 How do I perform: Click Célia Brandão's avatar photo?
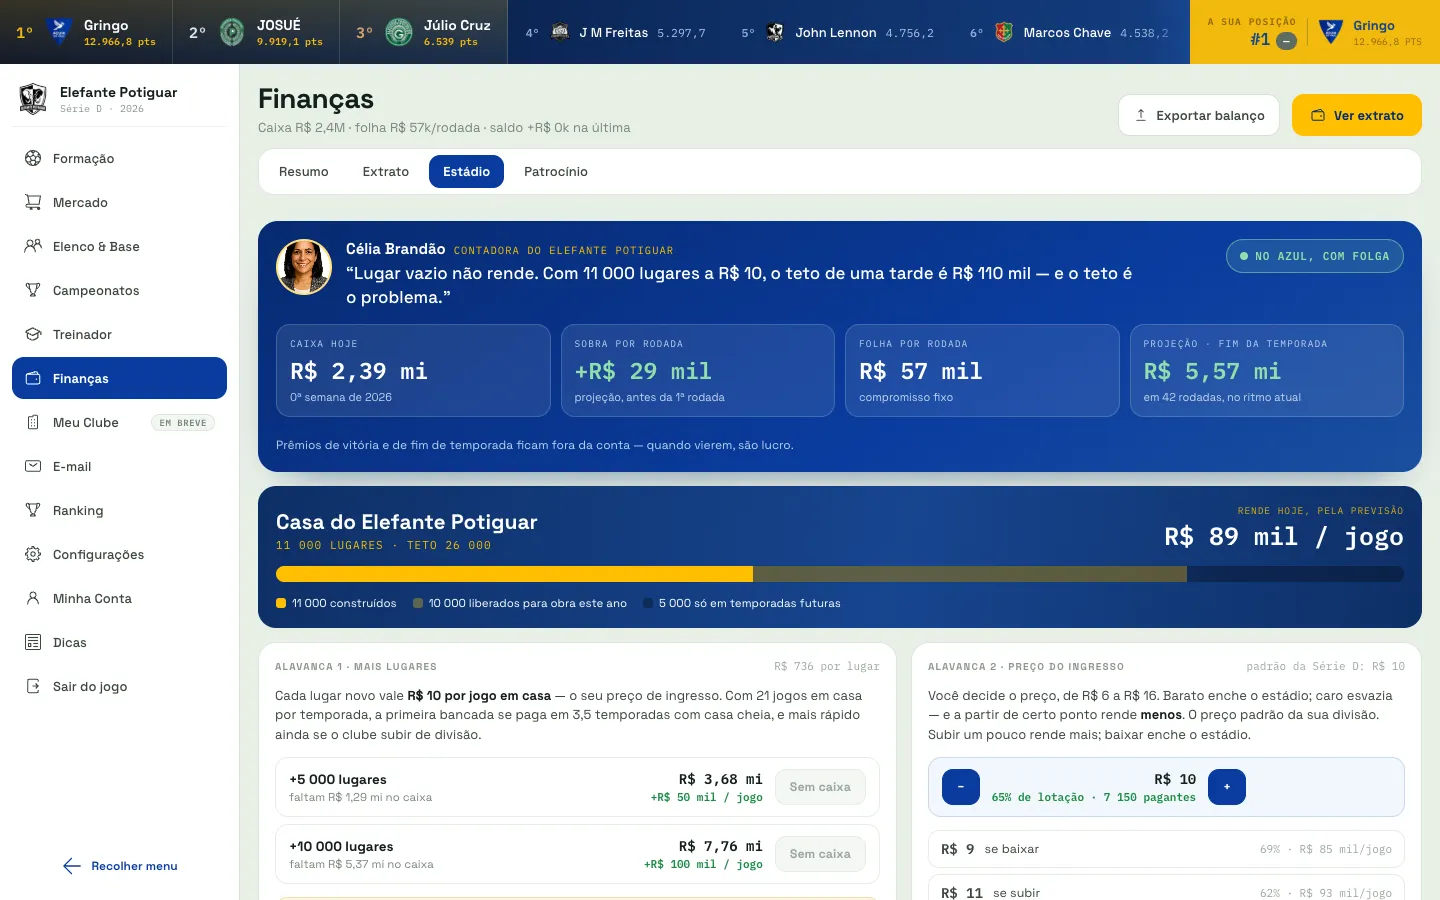pos(304,267)
